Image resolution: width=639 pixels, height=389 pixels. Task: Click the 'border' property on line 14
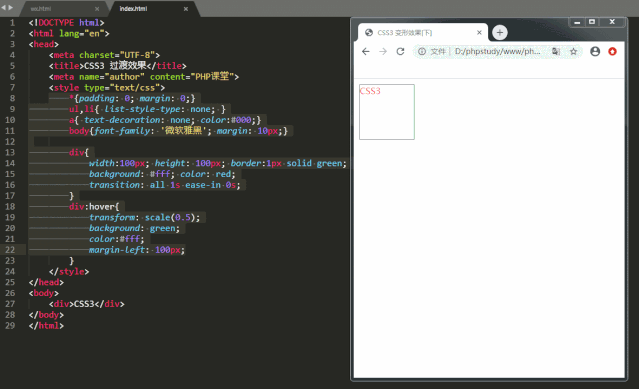(245, 163)
